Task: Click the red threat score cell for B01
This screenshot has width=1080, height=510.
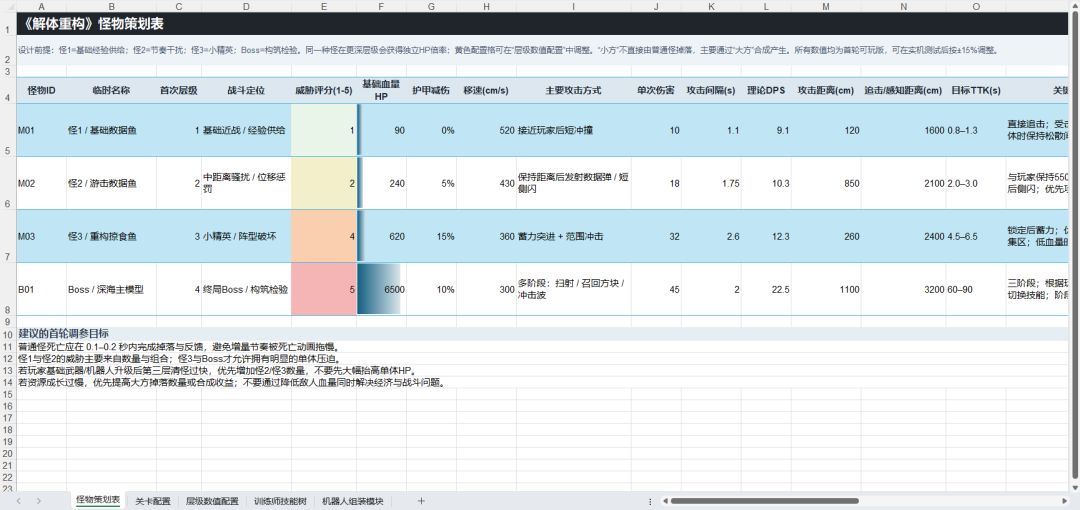Action: coord(324,289)
